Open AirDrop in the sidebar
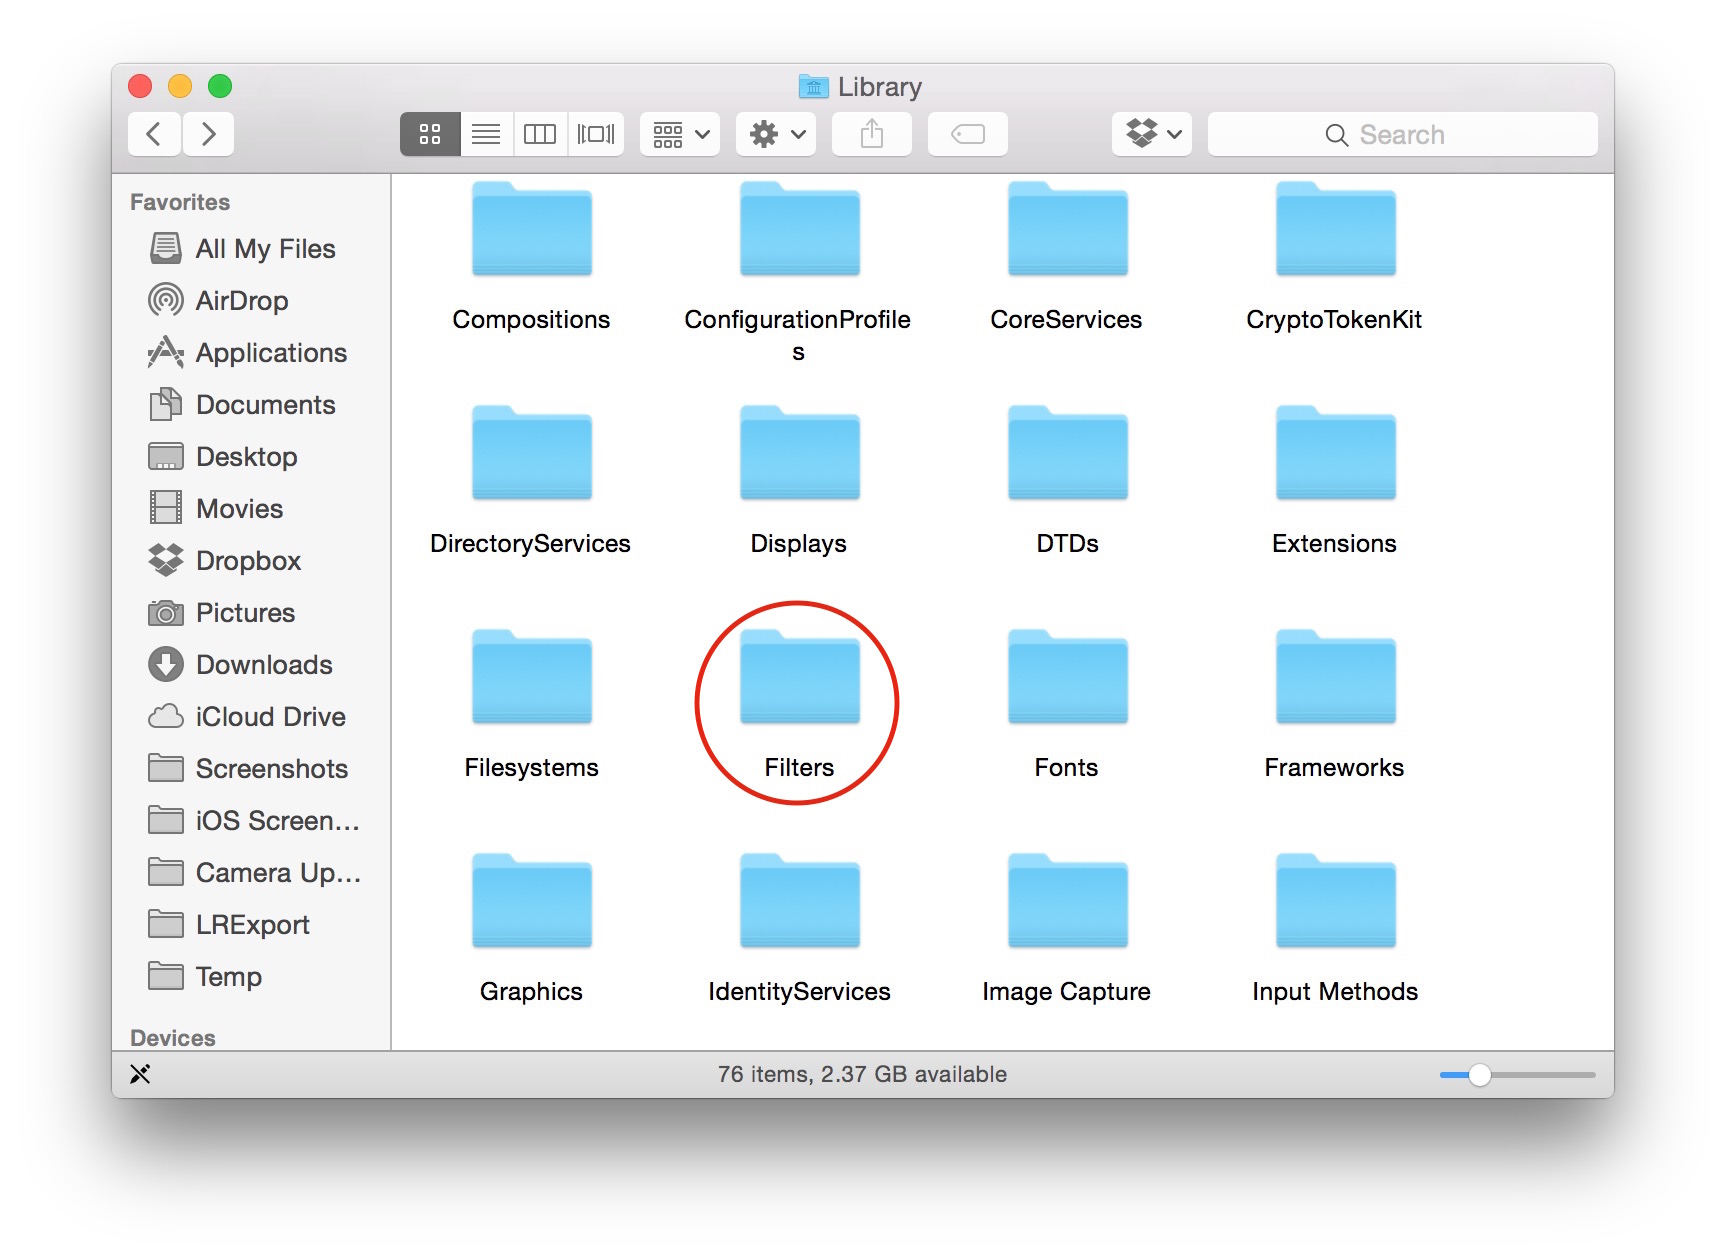The image size is (1726, 1258). tap(241, 301)
